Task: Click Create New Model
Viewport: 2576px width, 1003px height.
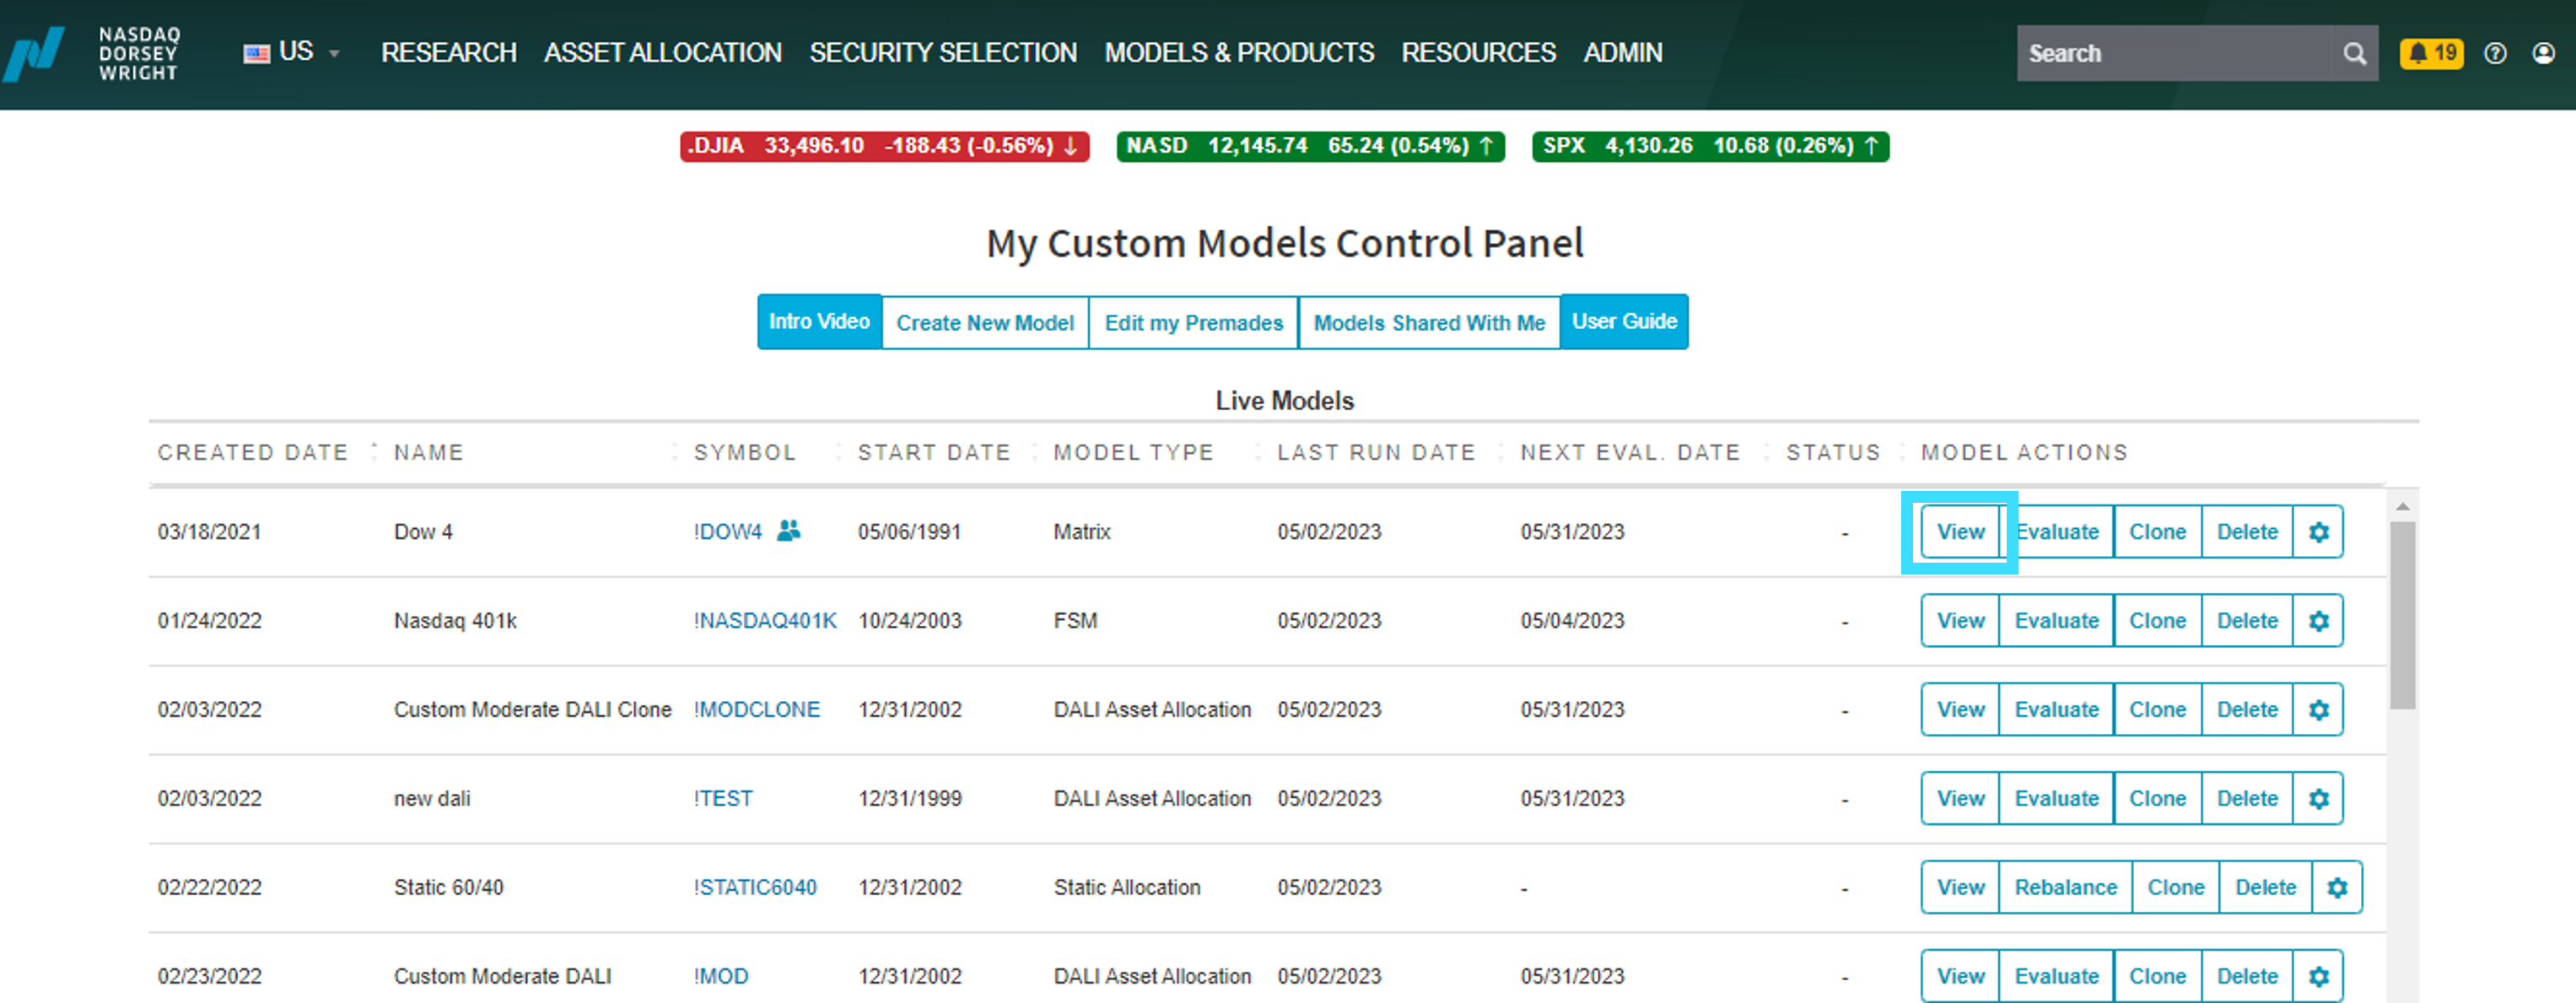Action: [x=985, y=323]
